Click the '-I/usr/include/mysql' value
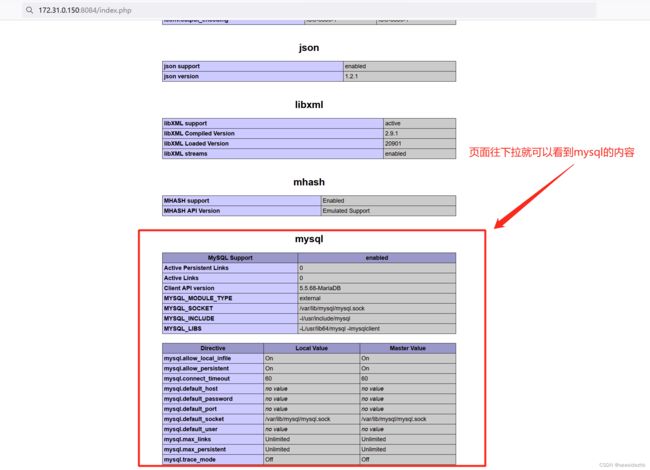The height and width of the screenshot is (470, 650). [376, 318]
